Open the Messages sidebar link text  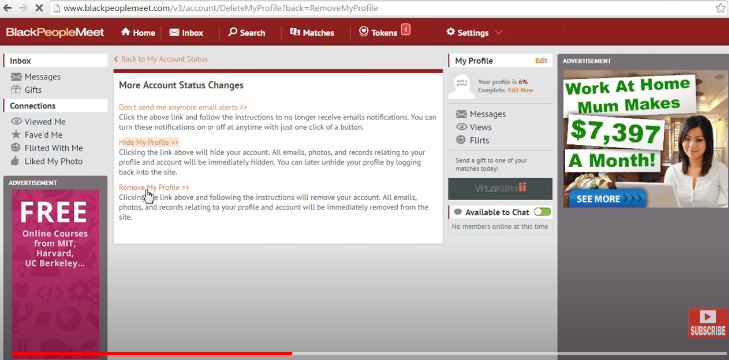[43, 77]
